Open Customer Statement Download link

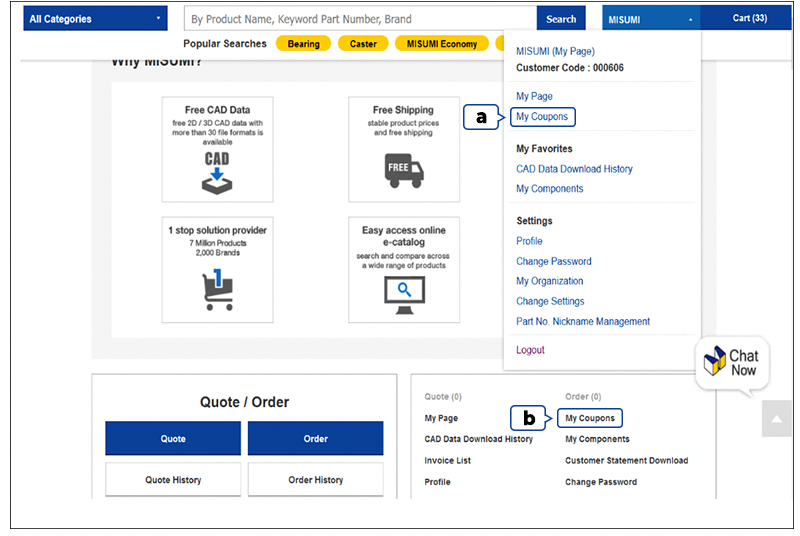(626, 461)
